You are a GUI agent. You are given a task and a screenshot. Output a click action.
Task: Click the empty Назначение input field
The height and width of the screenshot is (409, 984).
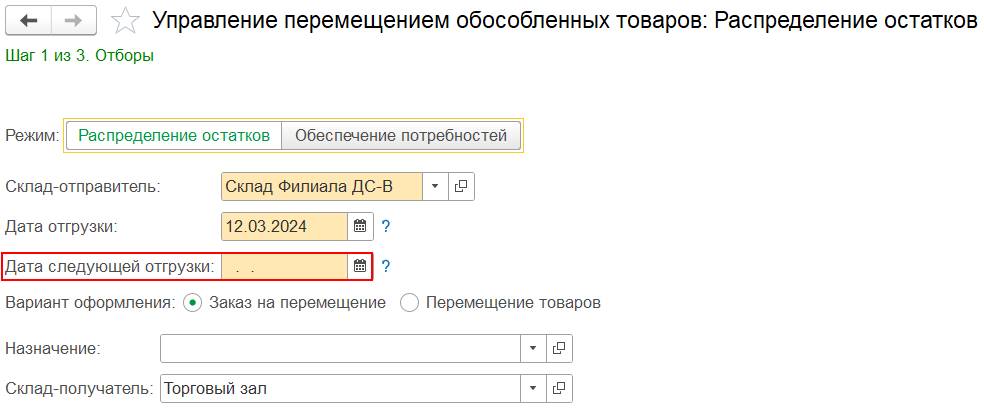point(340,348)
